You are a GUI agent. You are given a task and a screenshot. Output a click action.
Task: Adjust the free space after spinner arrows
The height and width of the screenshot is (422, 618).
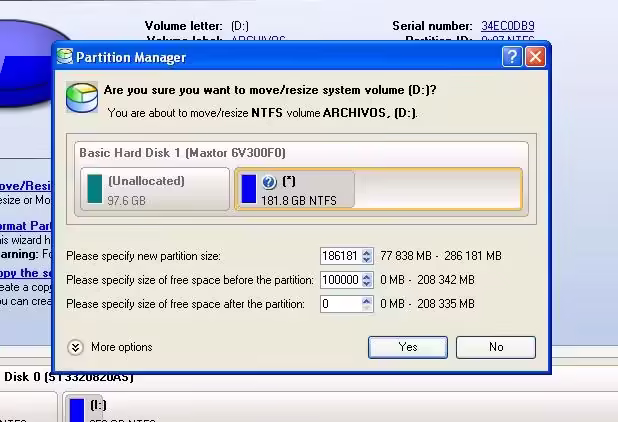tap(367, 304)
